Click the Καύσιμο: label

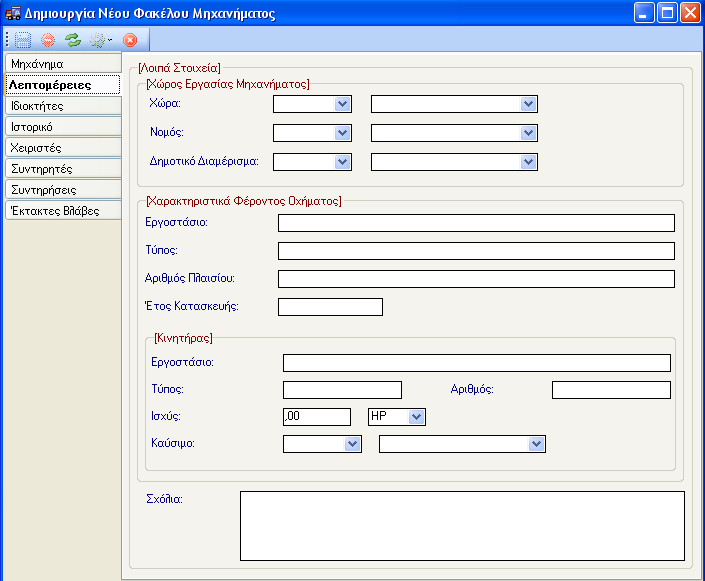pos(173,443)
